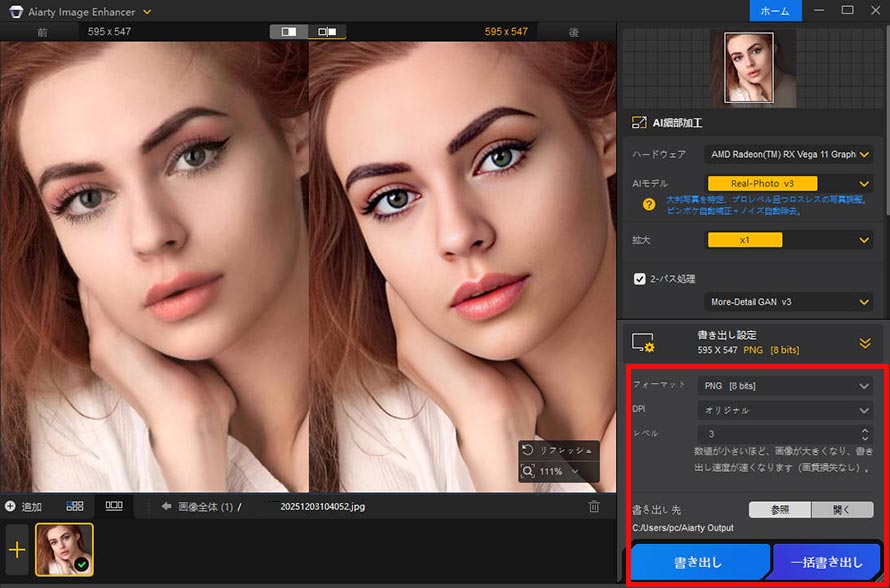Click the 書き出し export button

coord(700,563)
